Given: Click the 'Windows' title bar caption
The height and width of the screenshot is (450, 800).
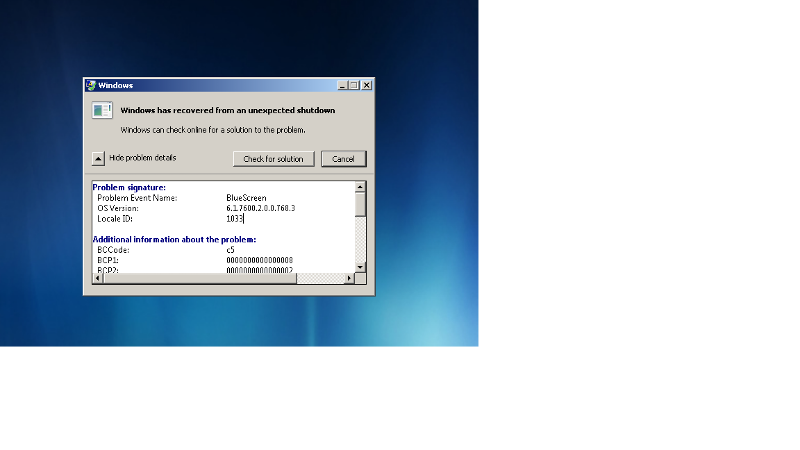Looking at the screenshot, I should coord(115,85).
